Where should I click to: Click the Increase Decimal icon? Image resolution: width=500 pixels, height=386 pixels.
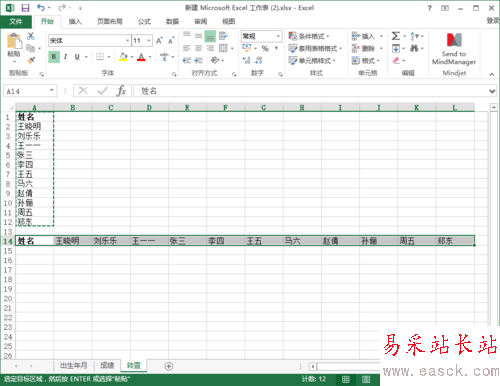tap(247, 60)
